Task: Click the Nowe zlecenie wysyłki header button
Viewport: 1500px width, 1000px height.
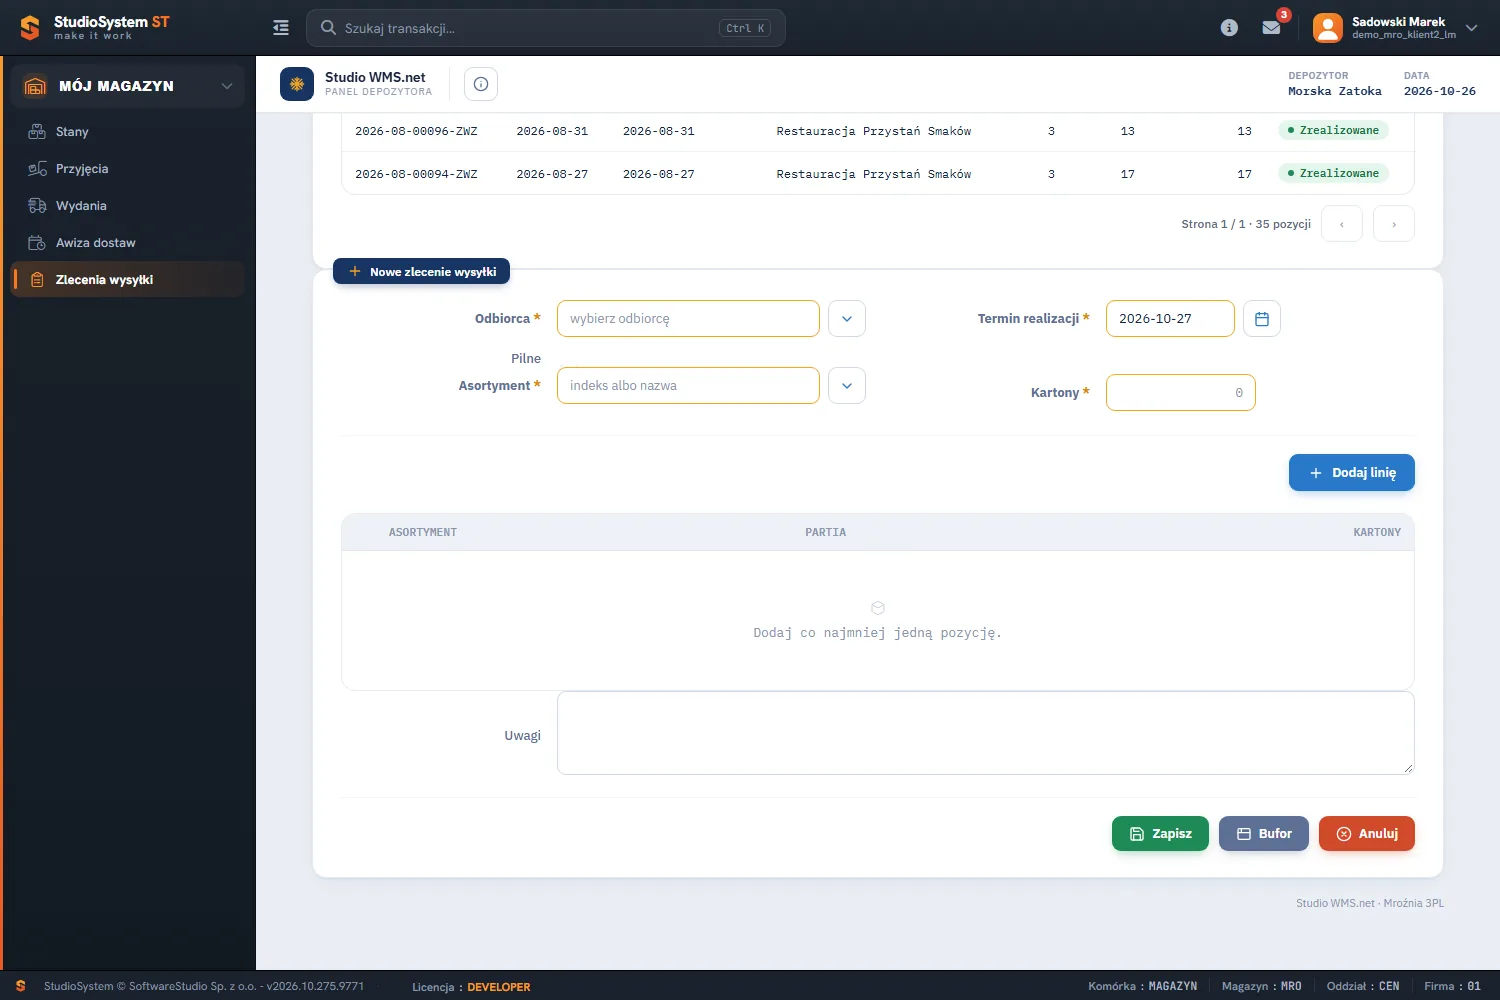Action: pyautogui.click(x=422, y=272)
